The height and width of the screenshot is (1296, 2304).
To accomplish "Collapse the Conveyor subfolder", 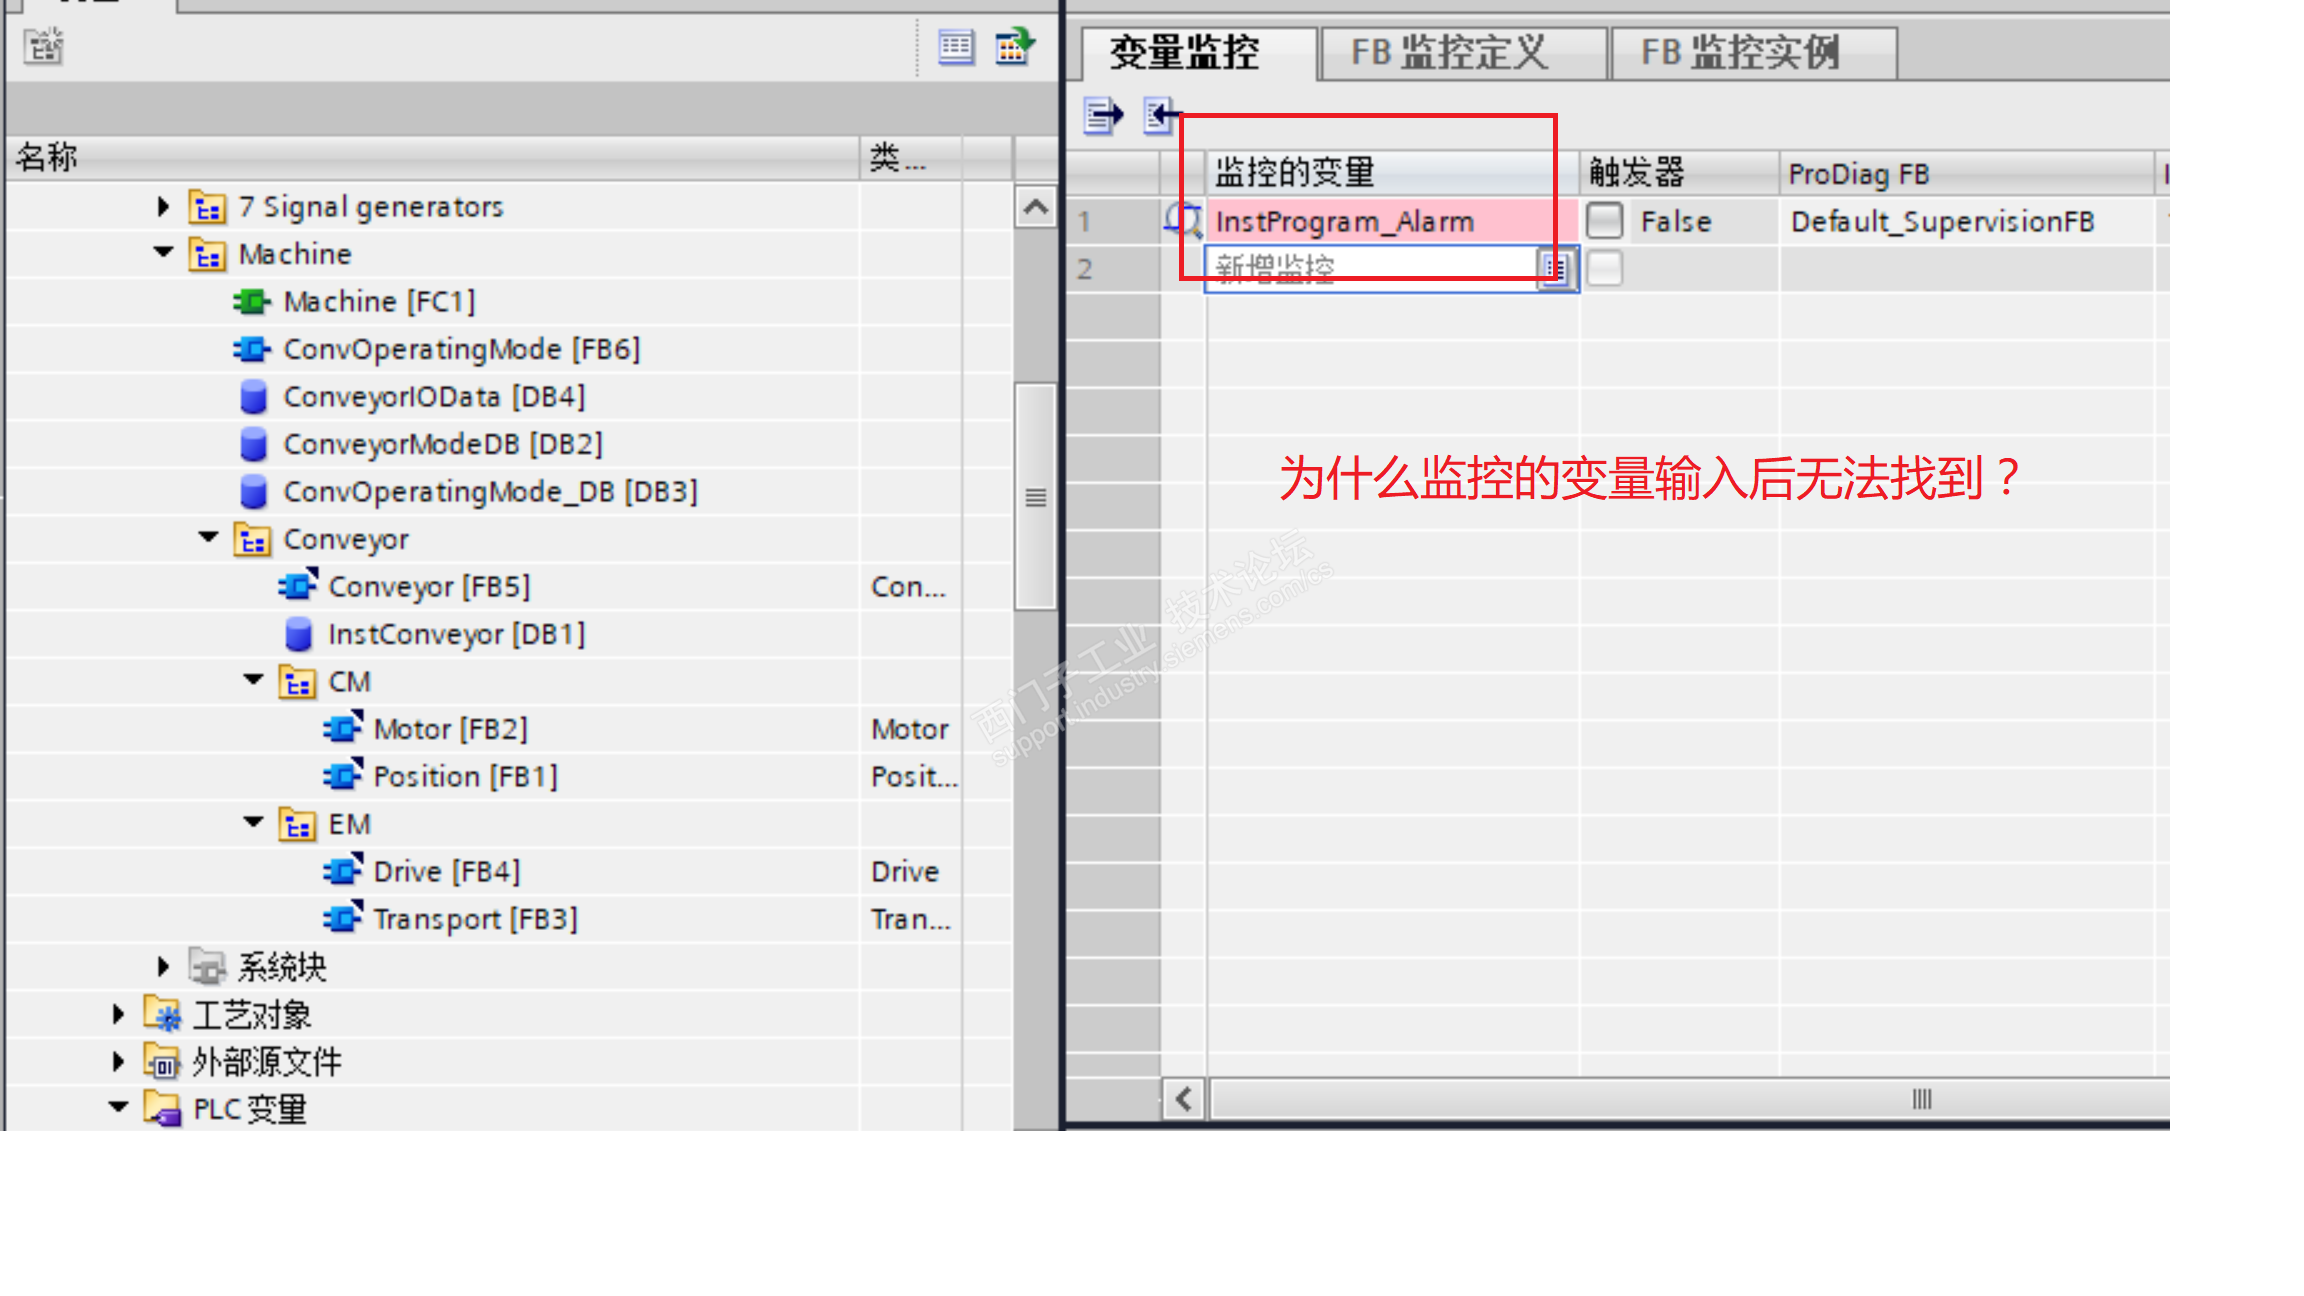I will pos(209,538).
